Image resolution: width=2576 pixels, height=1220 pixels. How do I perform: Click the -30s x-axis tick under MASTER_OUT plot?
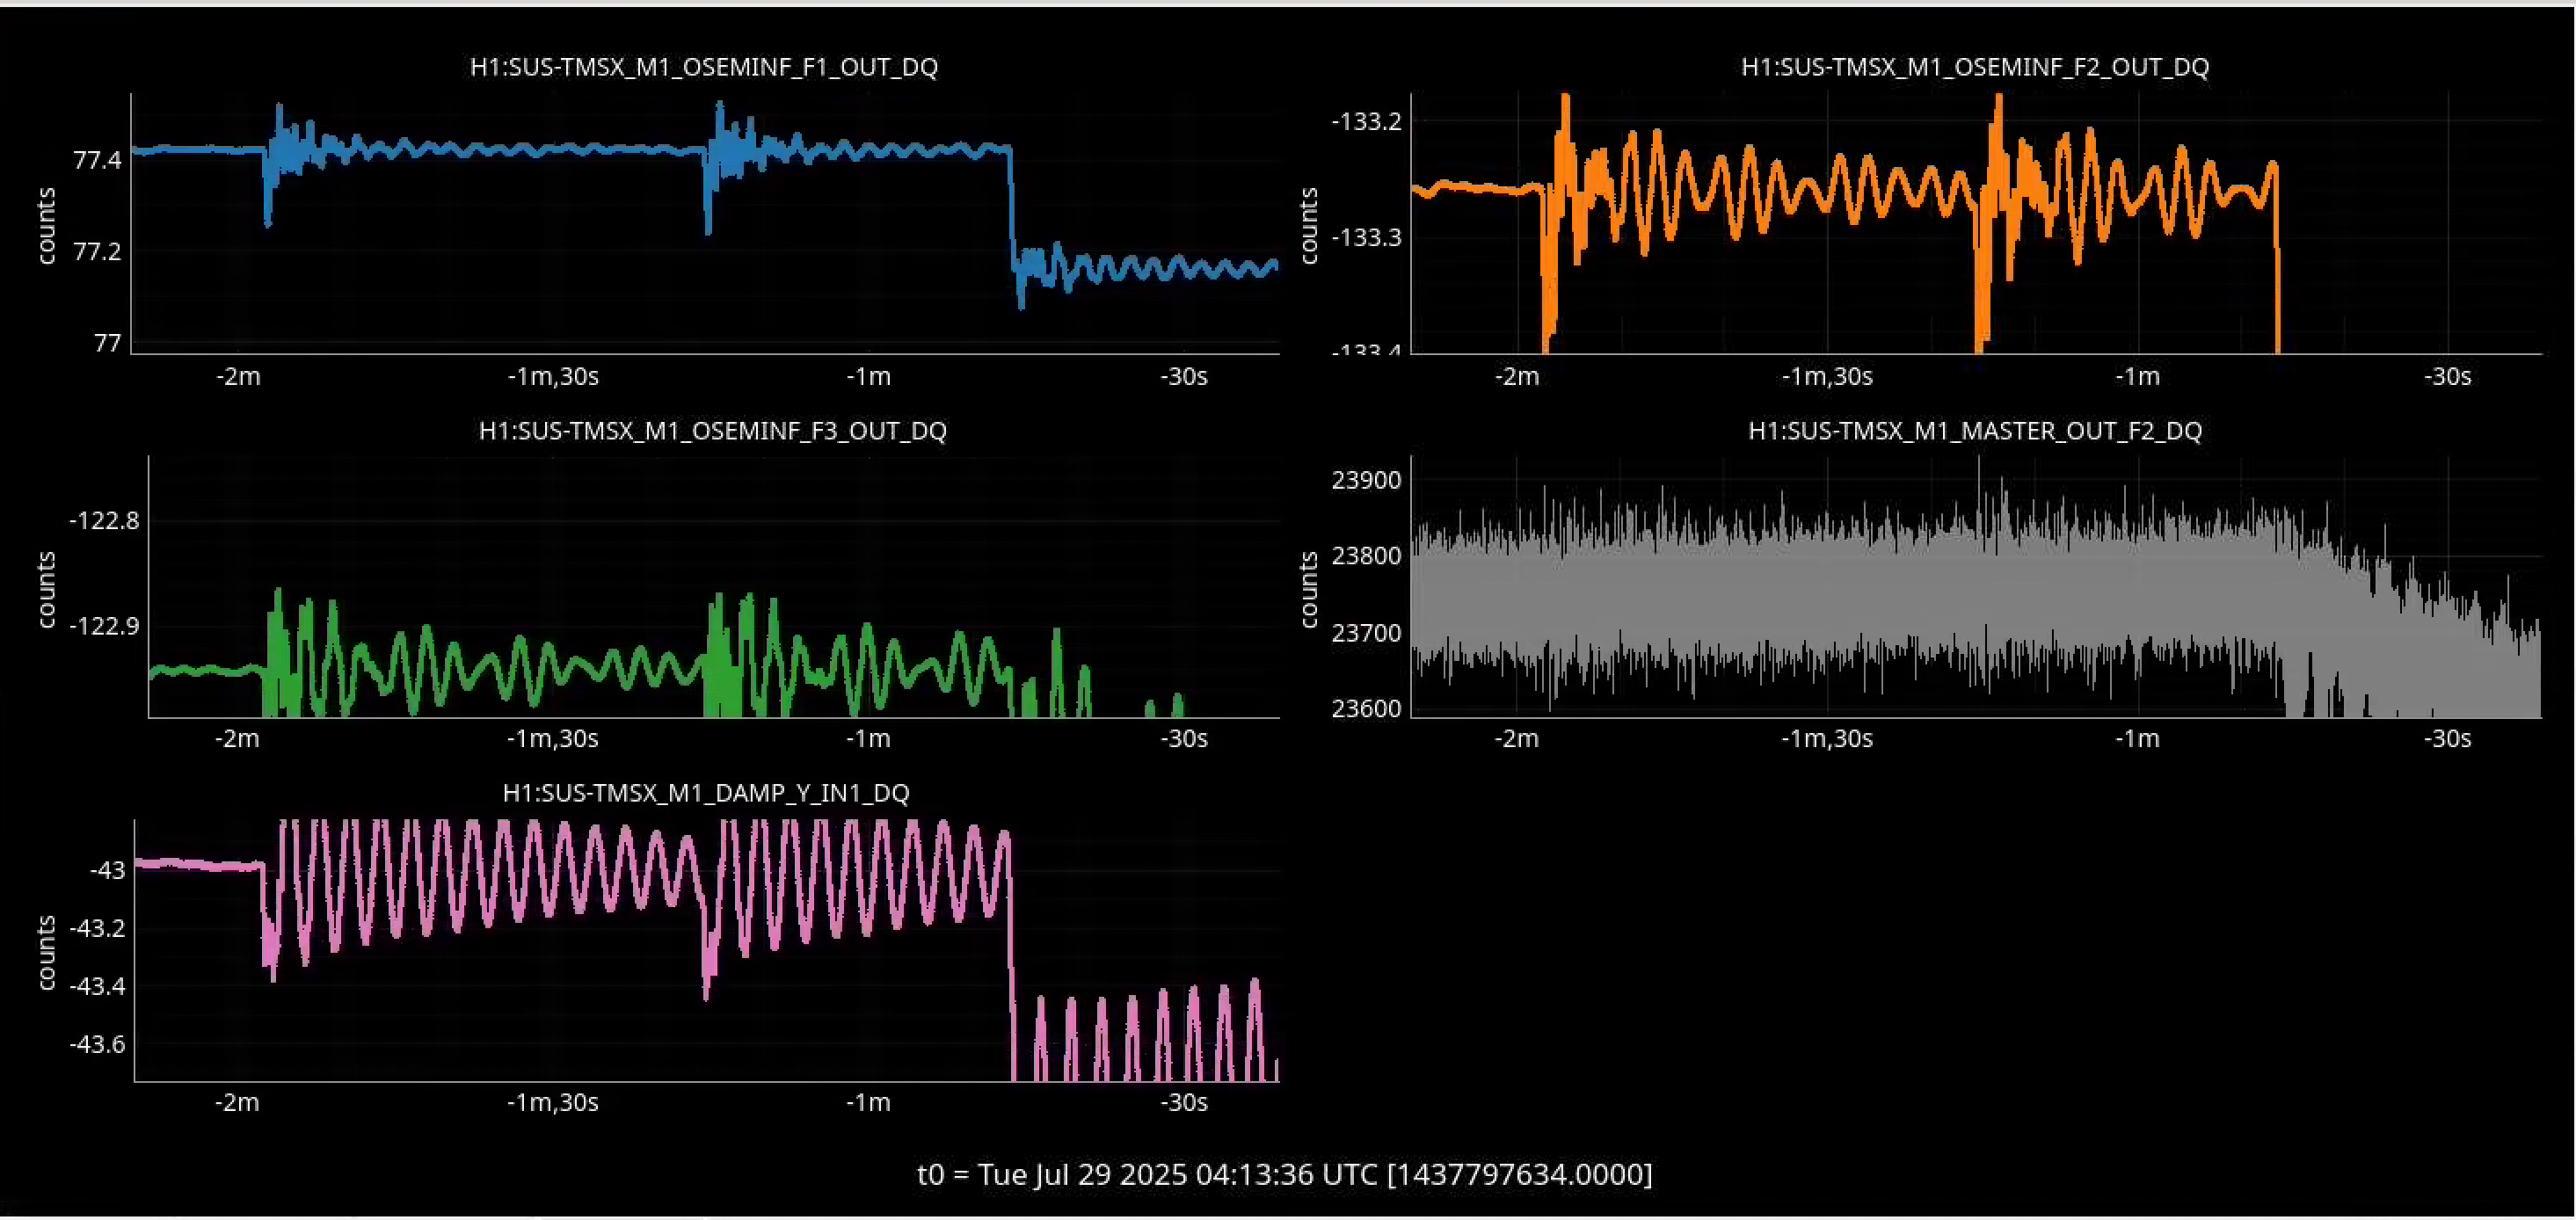pos(2447,739)
